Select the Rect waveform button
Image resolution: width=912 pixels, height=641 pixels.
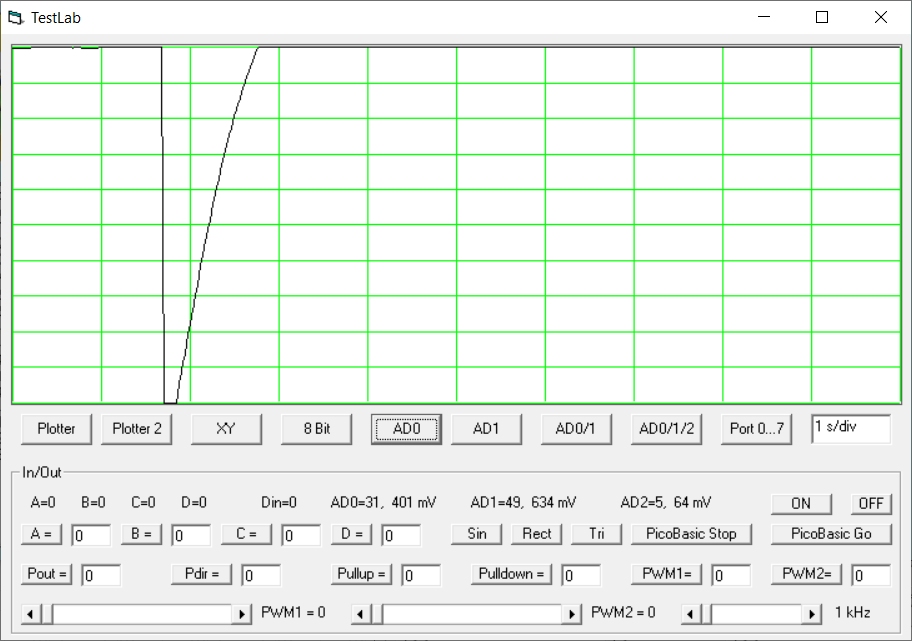[537, 534]
